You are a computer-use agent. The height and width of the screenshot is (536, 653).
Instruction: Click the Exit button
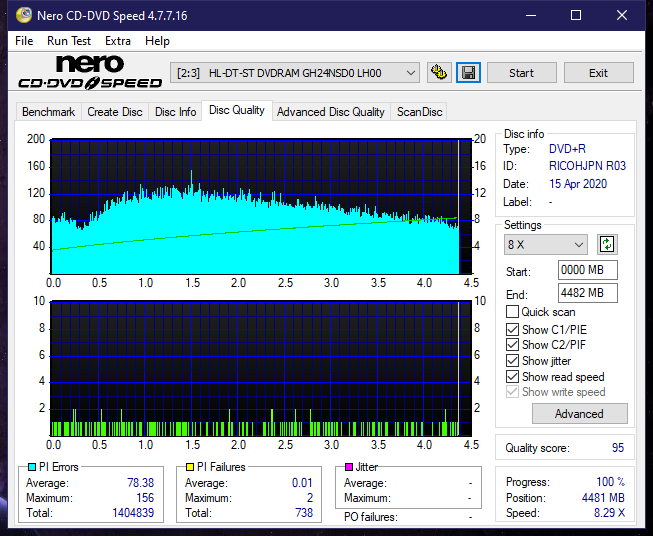pos(598,73)
